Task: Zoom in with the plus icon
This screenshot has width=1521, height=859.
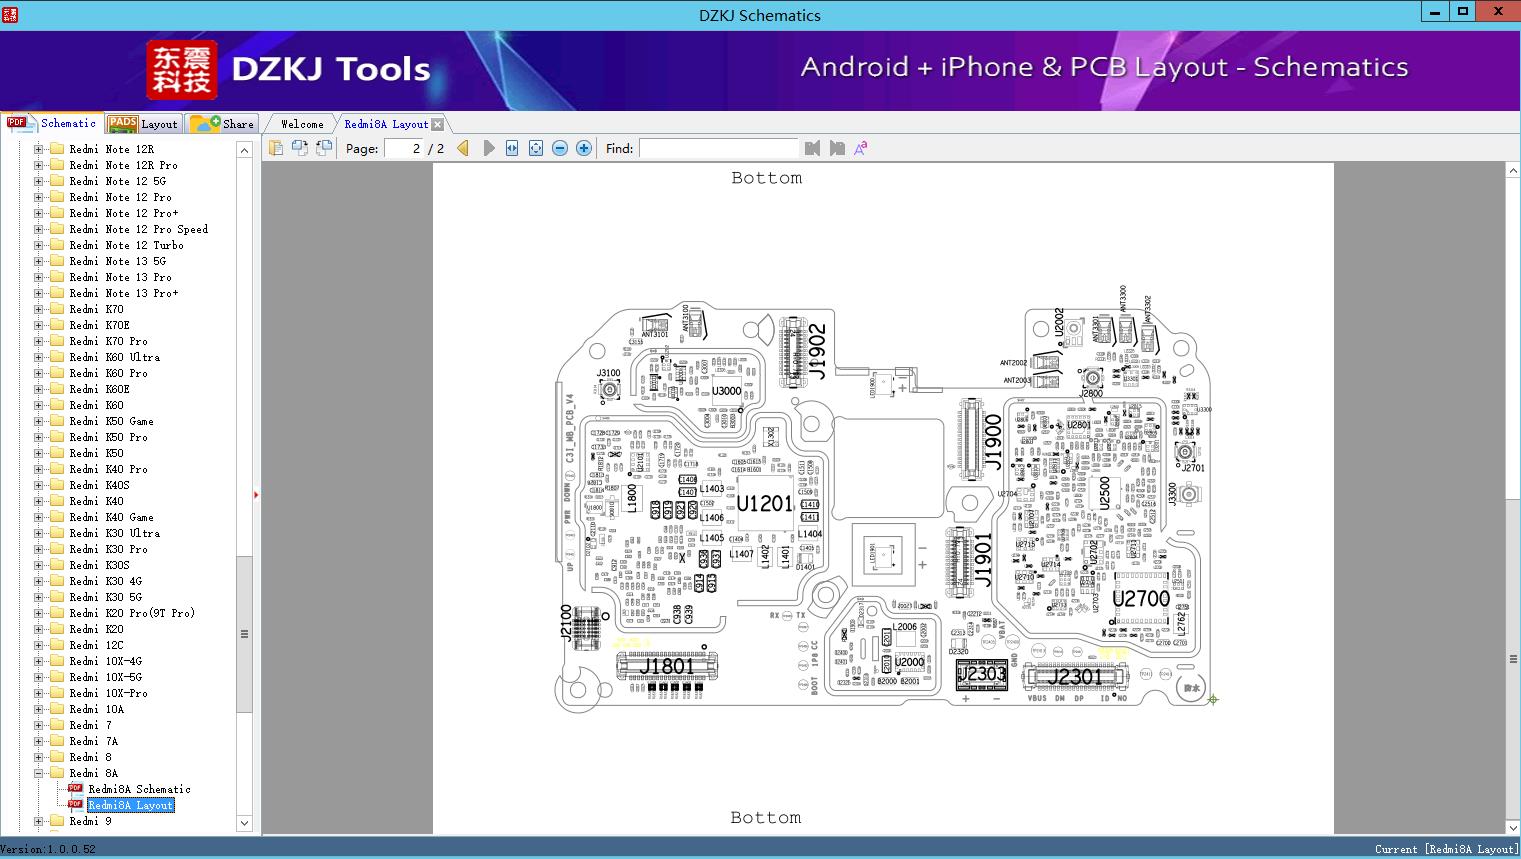Action: (584, 148)
